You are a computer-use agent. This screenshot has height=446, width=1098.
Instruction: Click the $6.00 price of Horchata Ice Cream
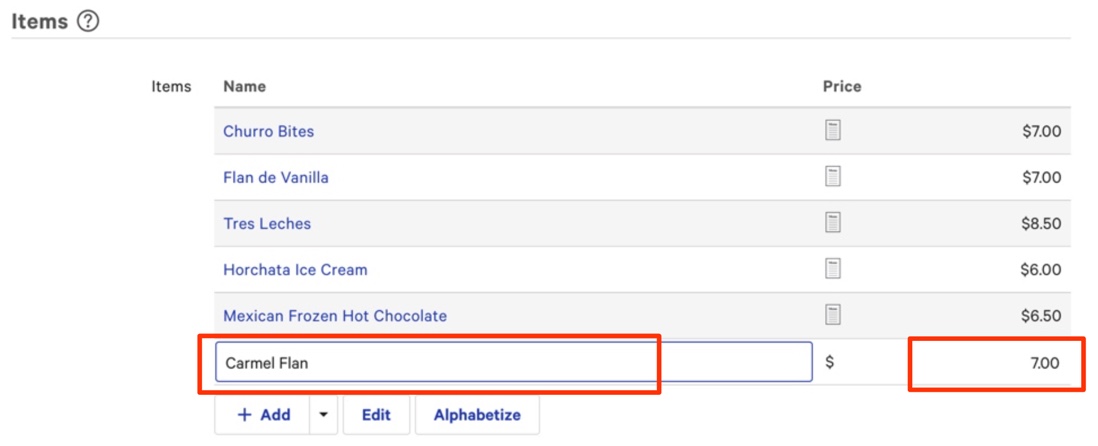tap(1041, 269)
